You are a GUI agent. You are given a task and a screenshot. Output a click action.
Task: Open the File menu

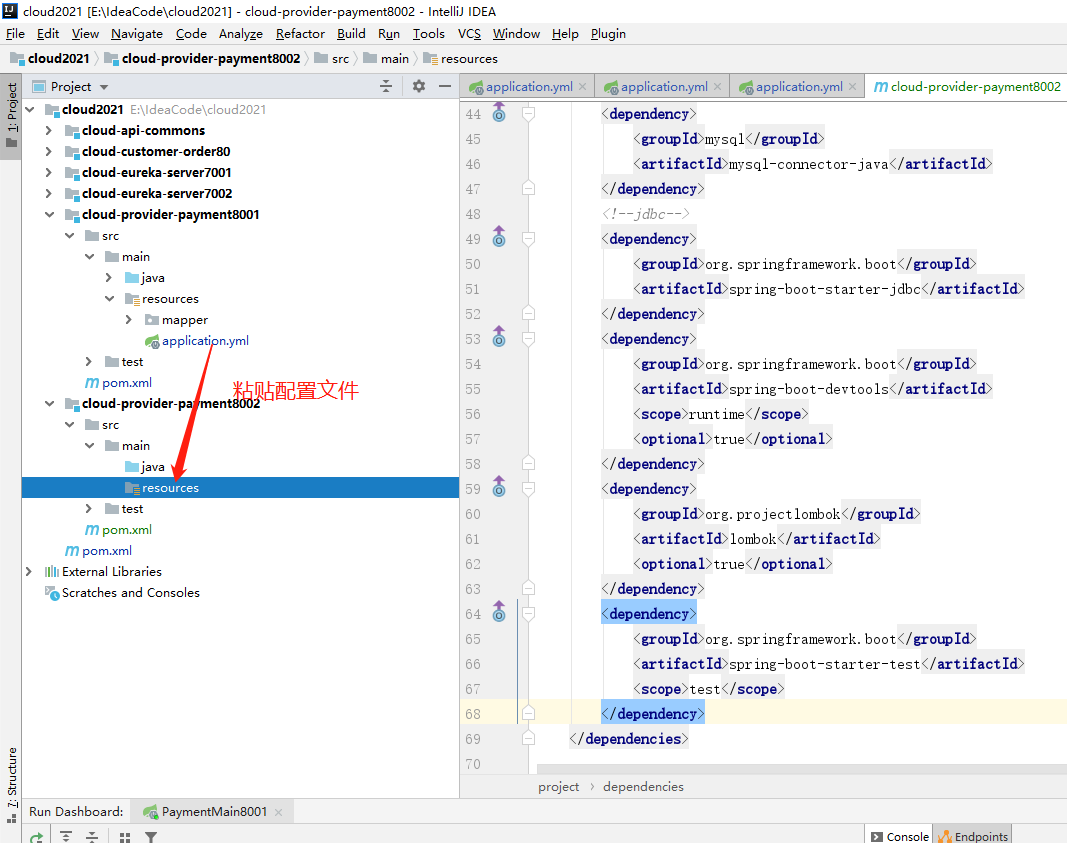(x=15, y=33)
